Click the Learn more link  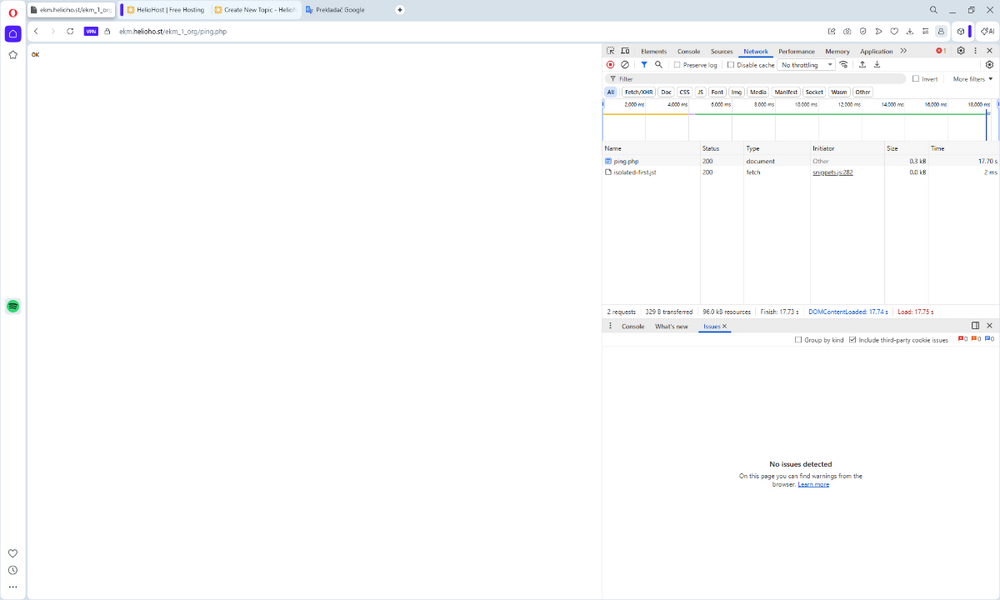coord(813,484)
